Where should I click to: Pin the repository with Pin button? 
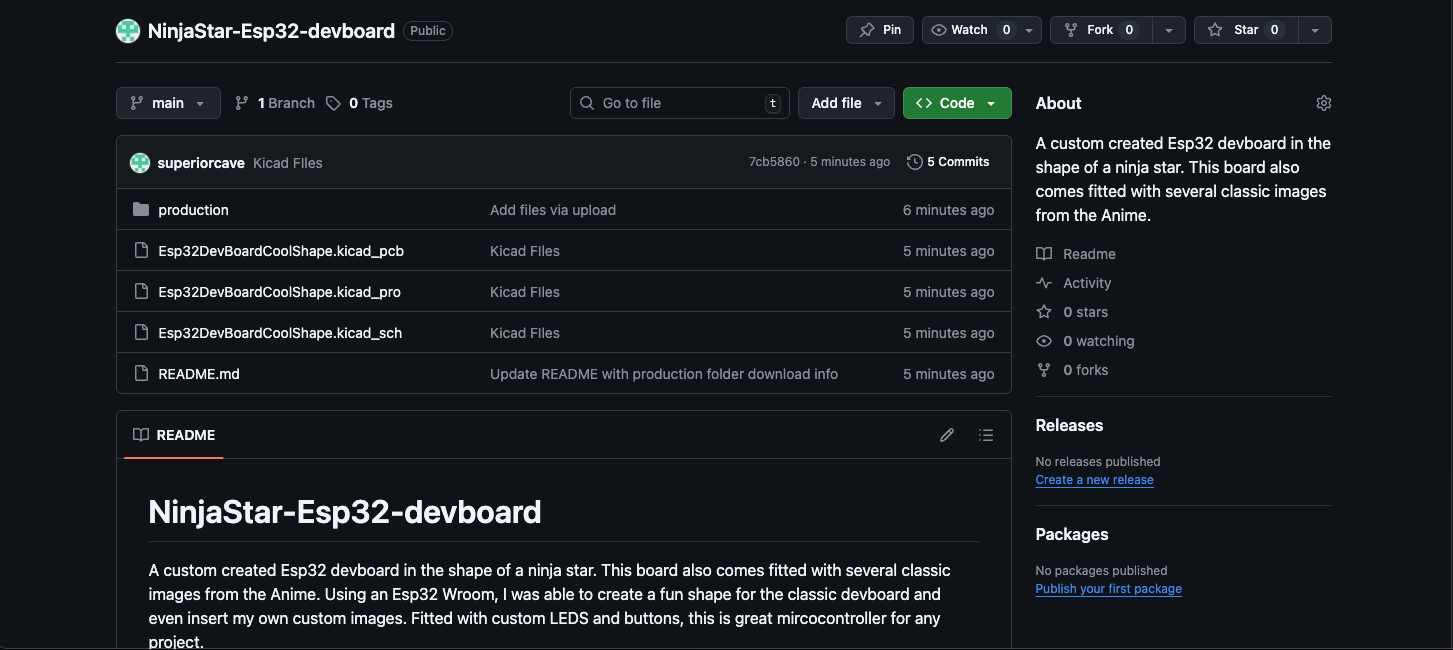[880, 30]
